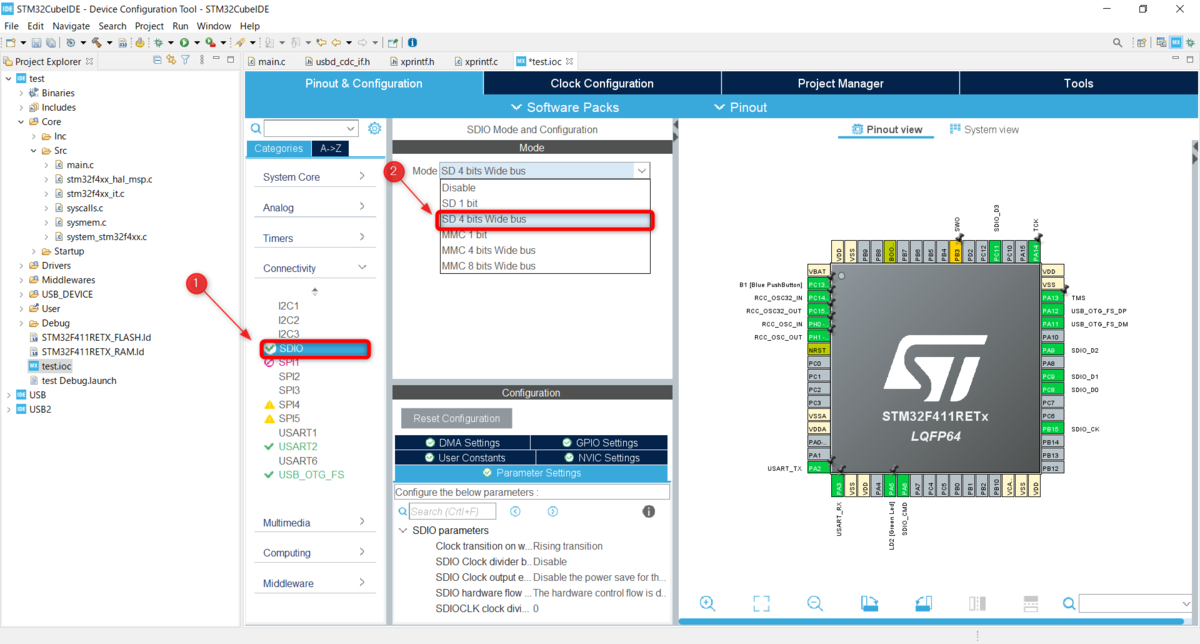This screenshot has width=1200, height=644.
Task: Click the Save toolbar icon
Action: (36, 42)
